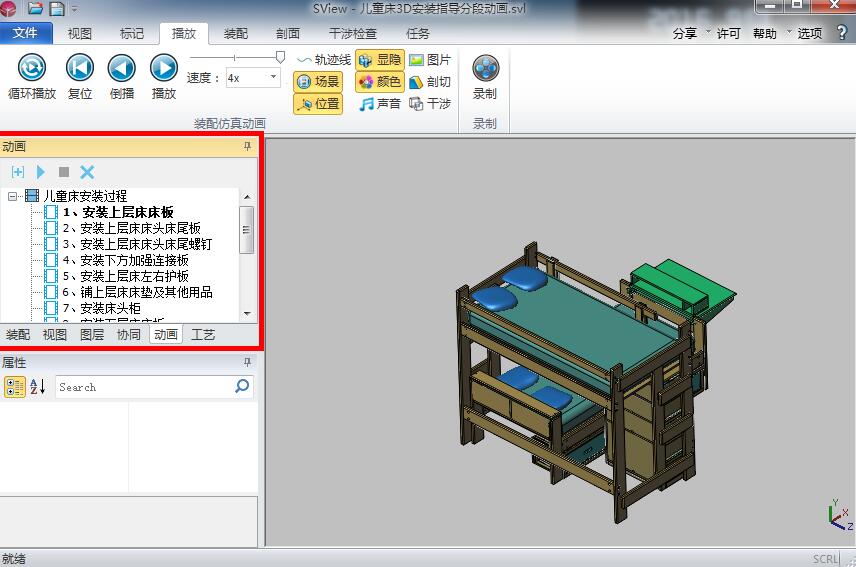Switch to the 装配 ribbon tab
The image size is (856, 567).
[x=236, y=34]
